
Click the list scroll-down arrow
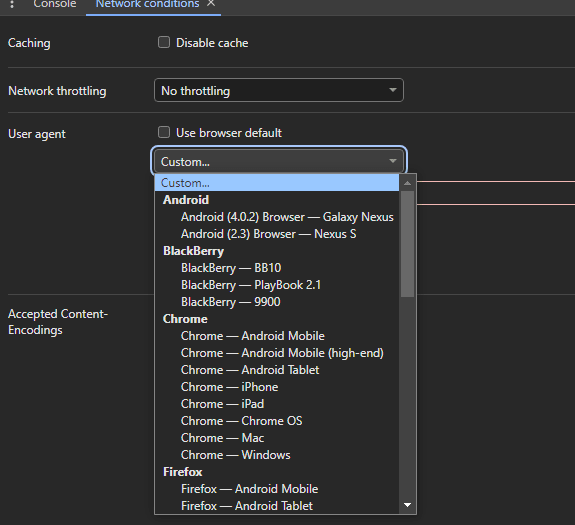coord(407,505)
